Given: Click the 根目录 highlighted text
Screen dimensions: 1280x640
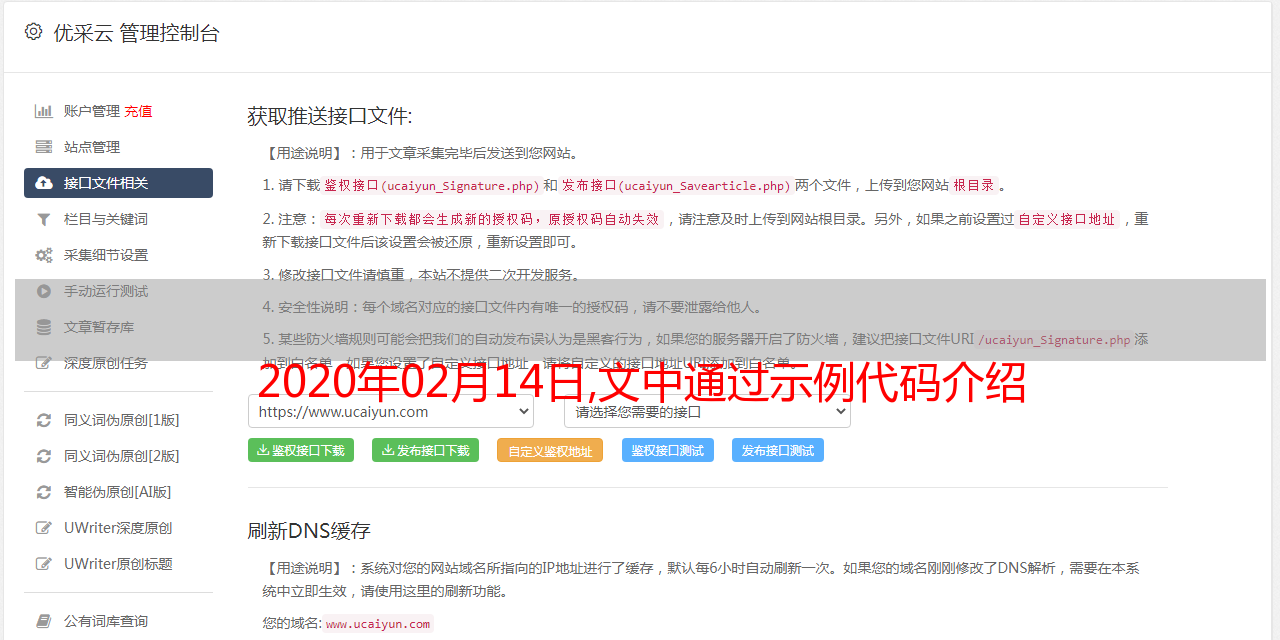Looking at the screenshot, I should click(974, 185).
